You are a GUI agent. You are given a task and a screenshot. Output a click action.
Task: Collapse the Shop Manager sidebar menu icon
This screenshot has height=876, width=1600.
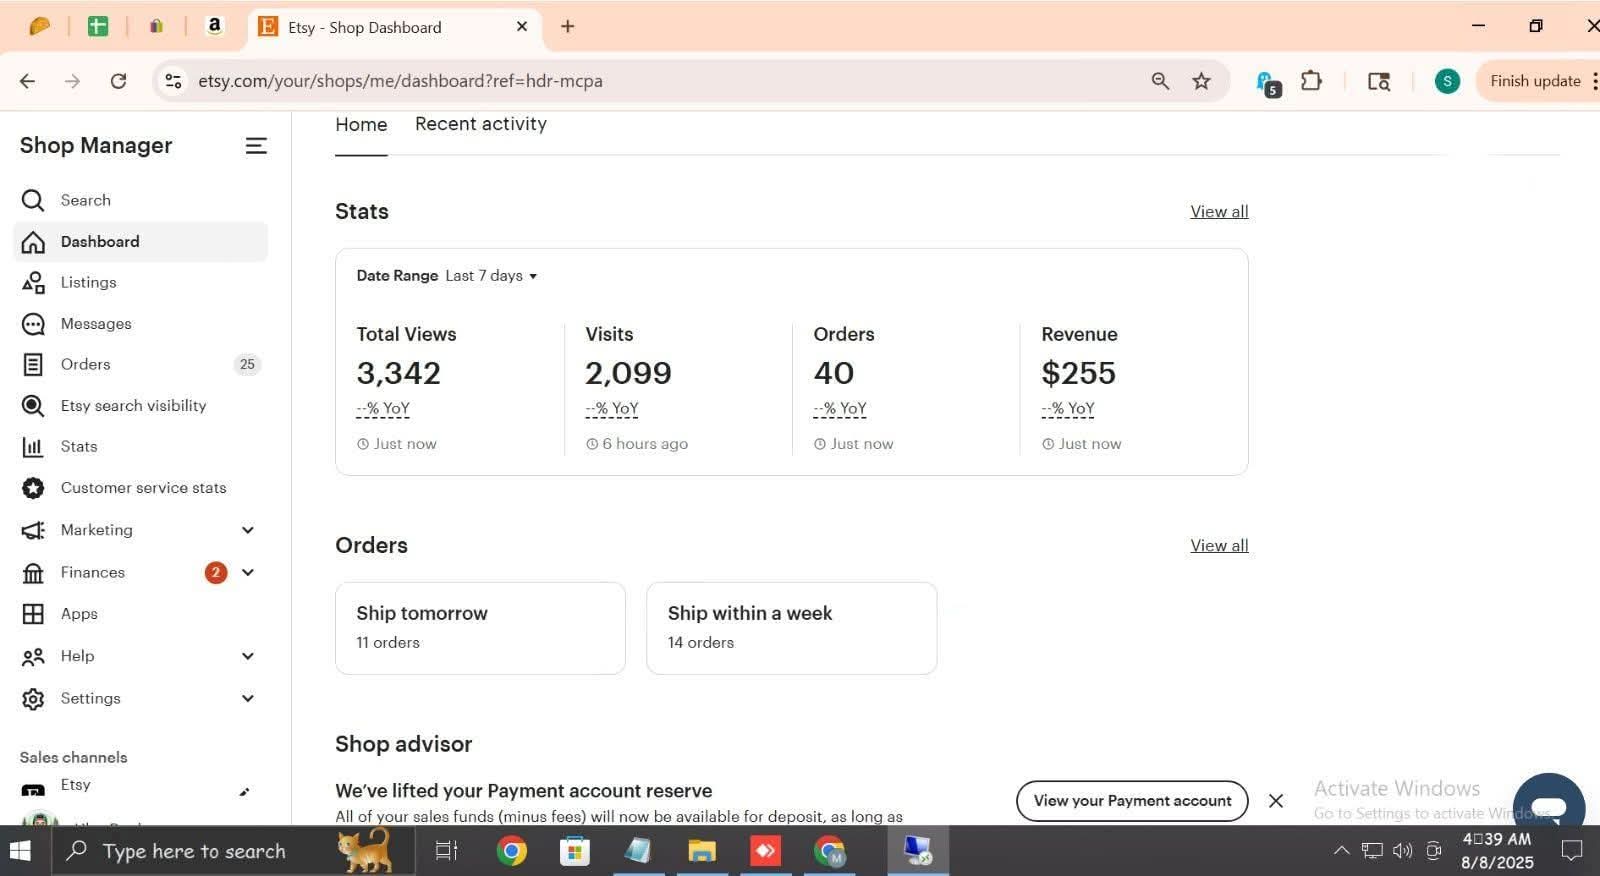click(x=256, y=146)
